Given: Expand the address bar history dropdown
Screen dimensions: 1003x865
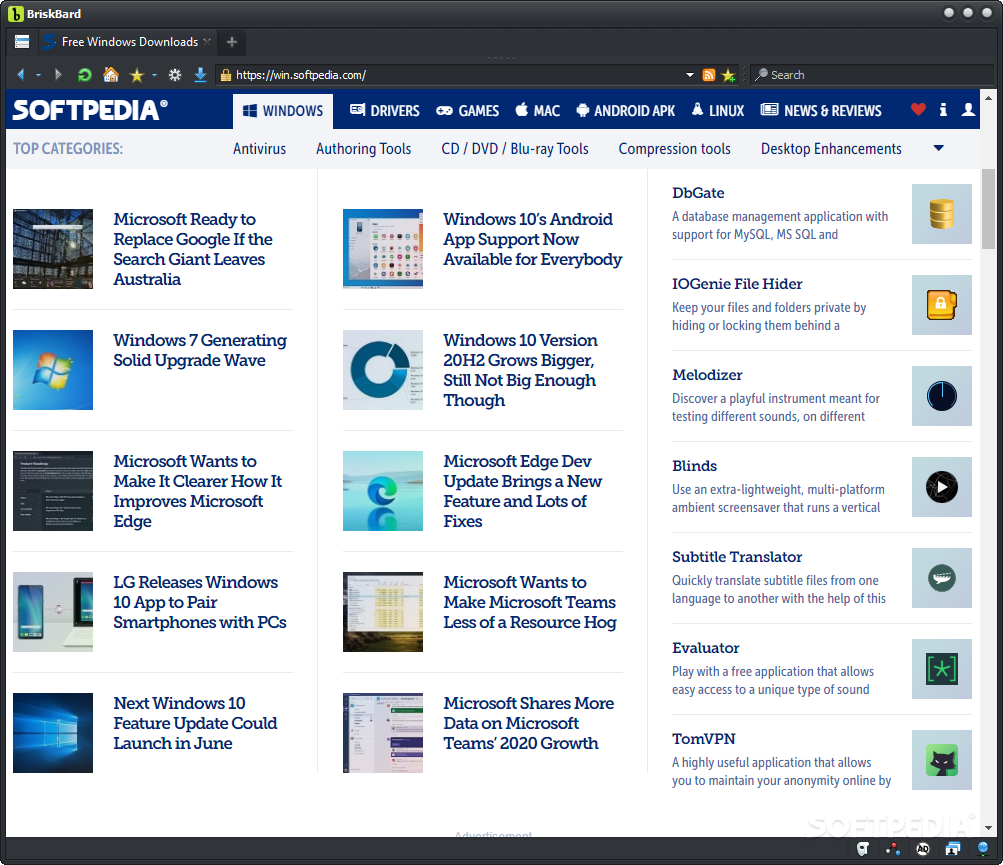Looking at the screenshot, I should click(690, 75).
